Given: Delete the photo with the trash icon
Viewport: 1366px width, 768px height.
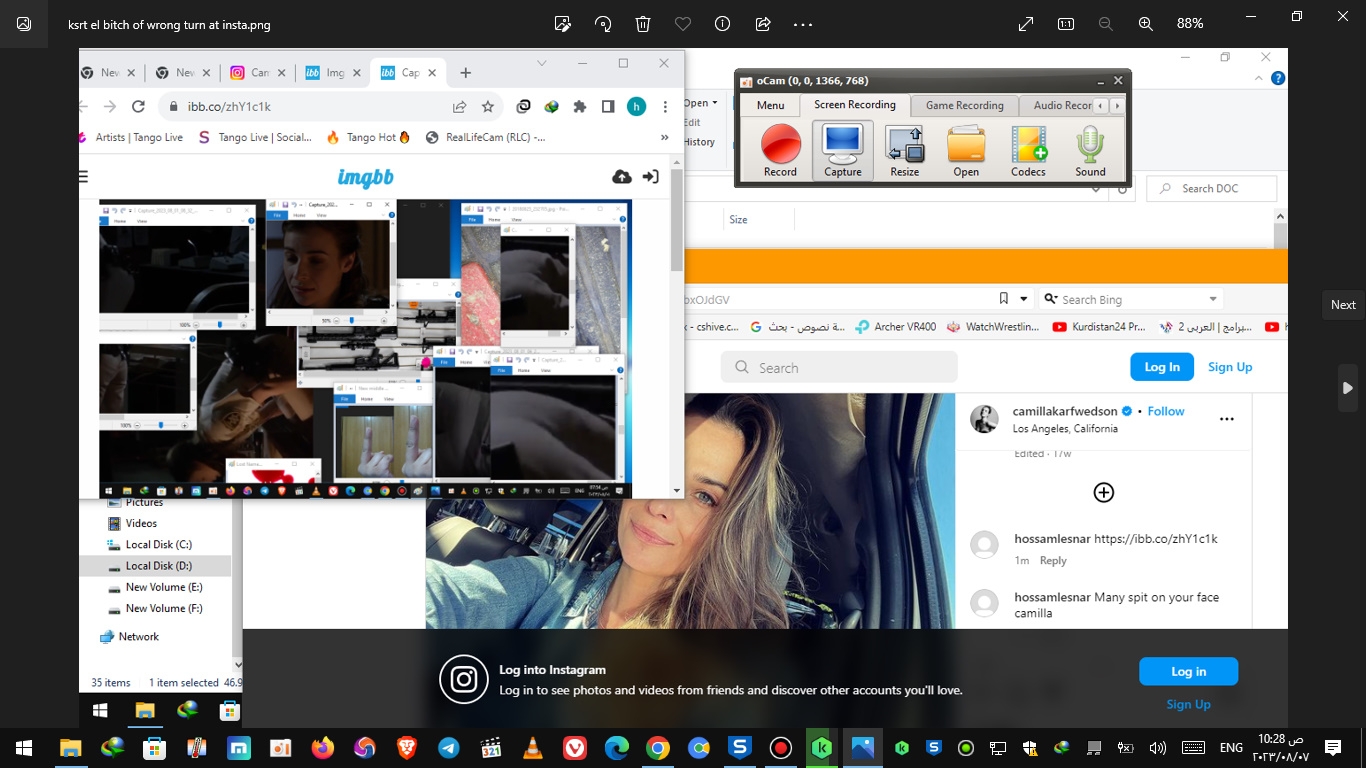Looking at the screenshot, I should coord(643,24).
